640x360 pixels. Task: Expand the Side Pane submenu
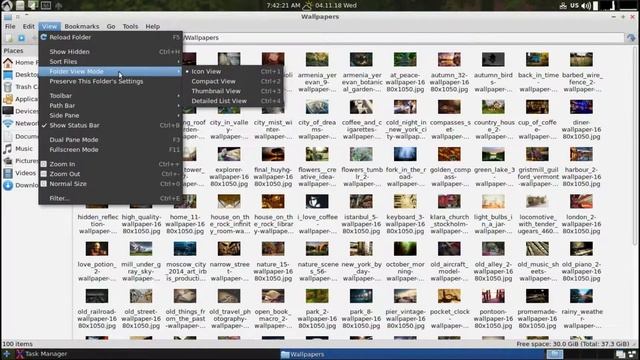point(110,116)
